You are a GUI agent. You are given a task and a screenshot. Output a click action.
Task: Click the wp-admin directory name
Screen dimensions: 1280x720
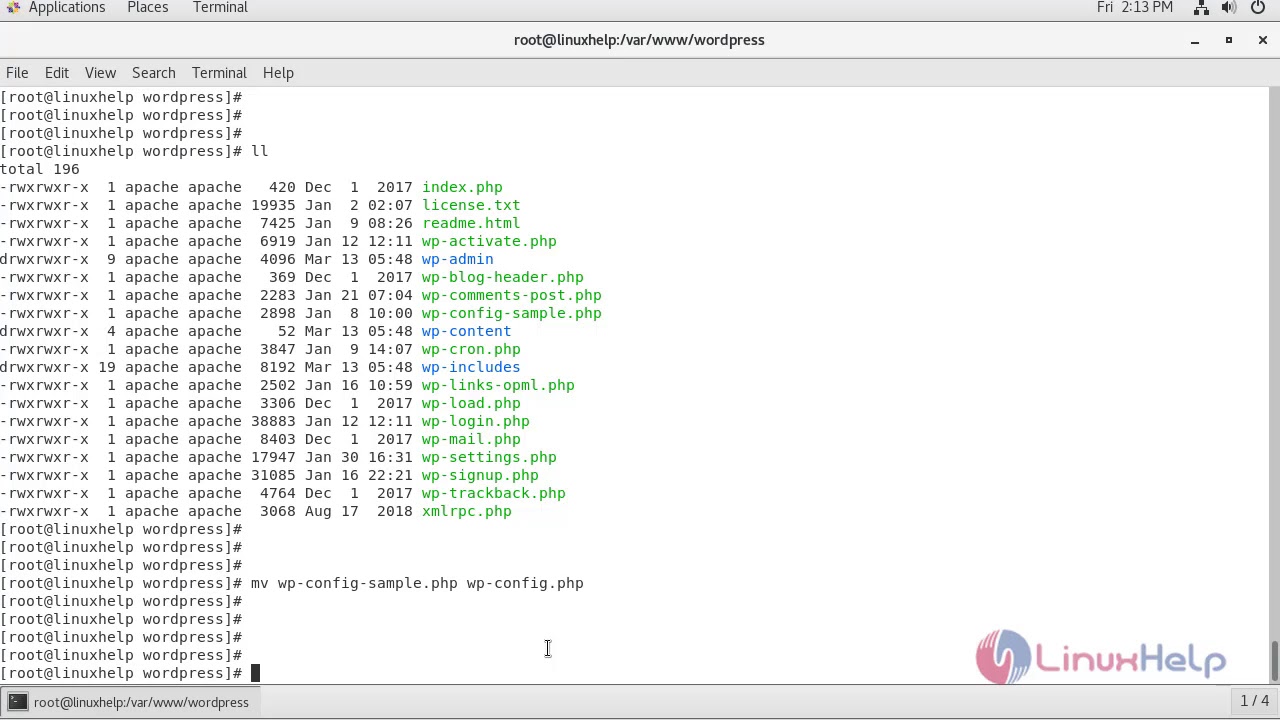pos(457,259)
